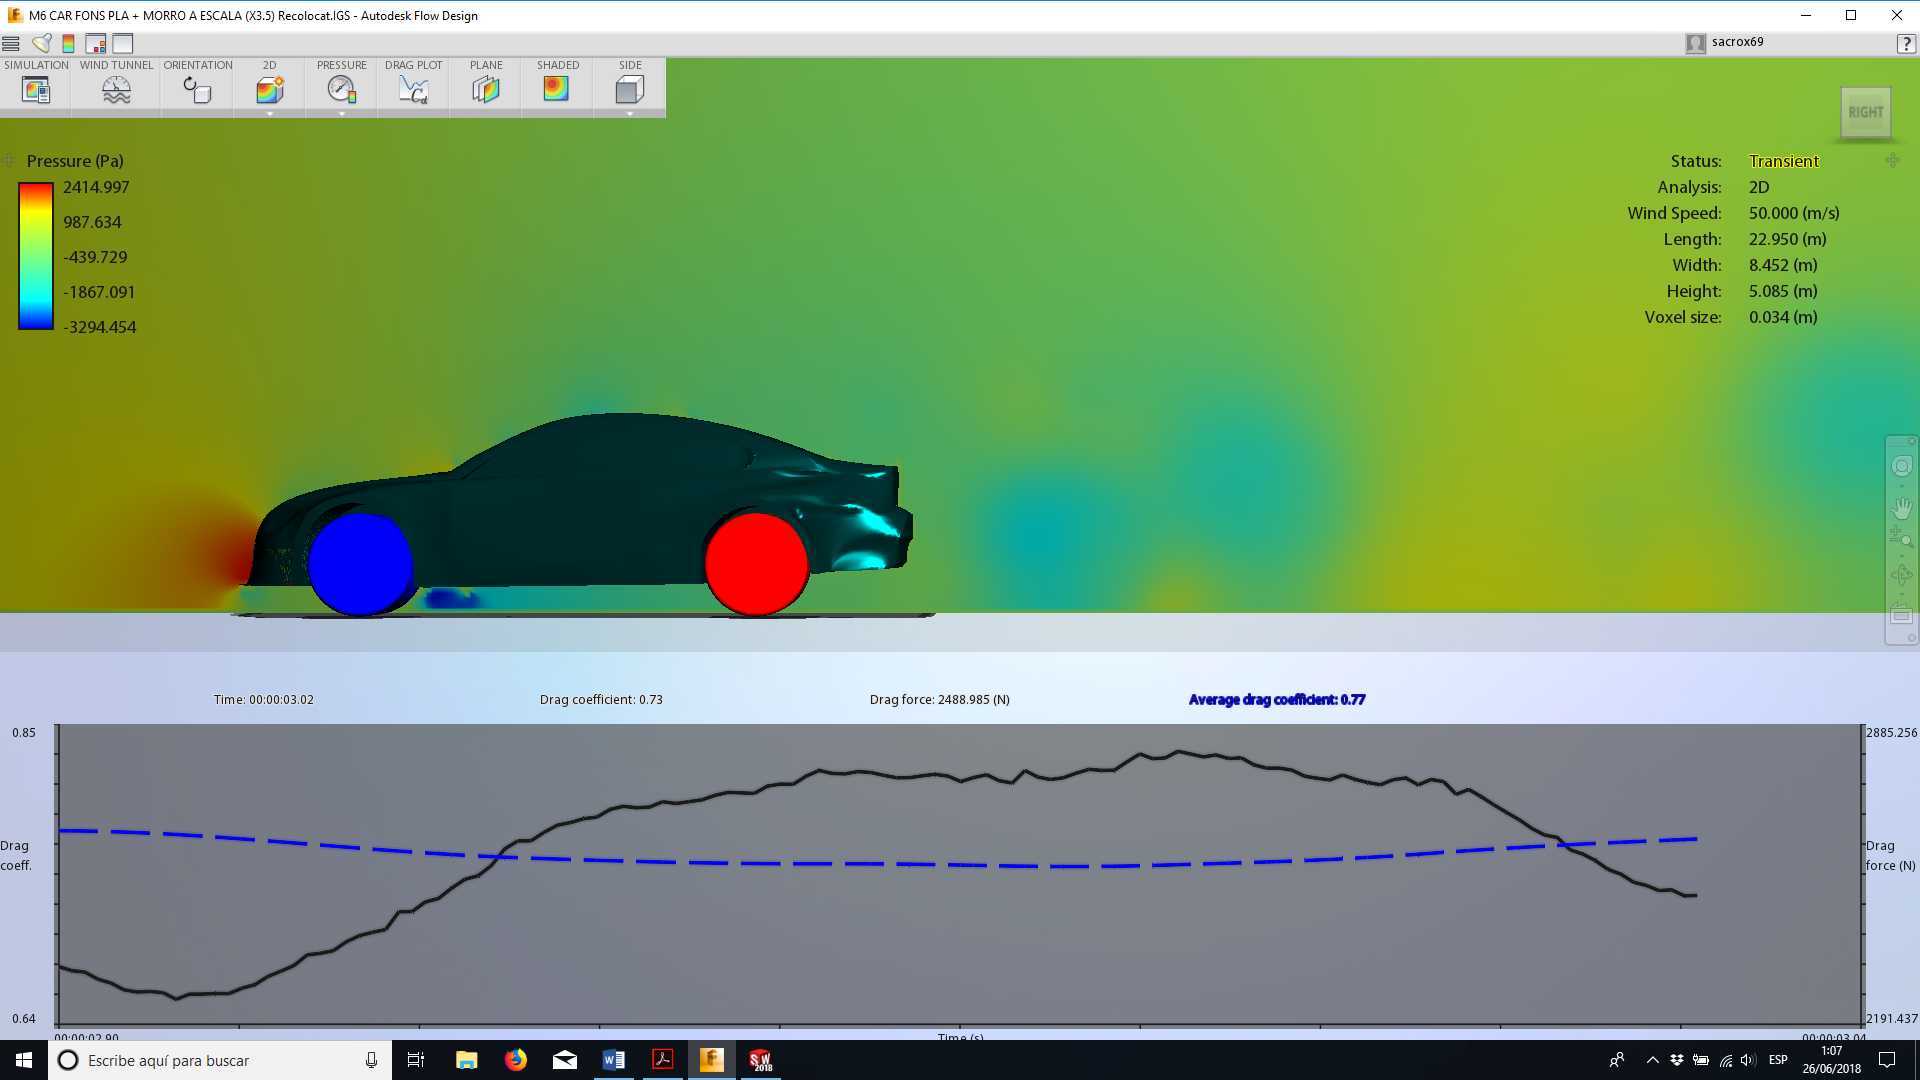Click the status panel move handle near Transient

pos(1892,161)
